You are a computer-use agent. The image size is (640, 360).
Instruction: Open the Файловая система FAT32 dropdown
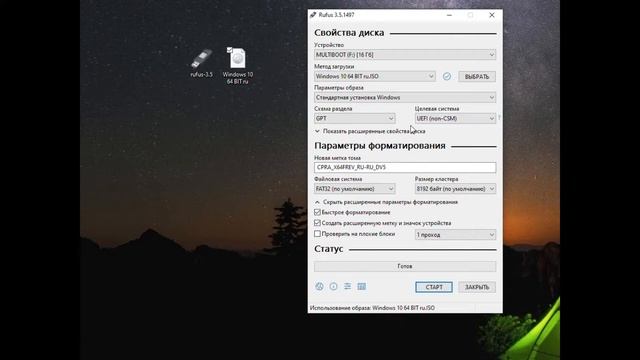[355, 189]
